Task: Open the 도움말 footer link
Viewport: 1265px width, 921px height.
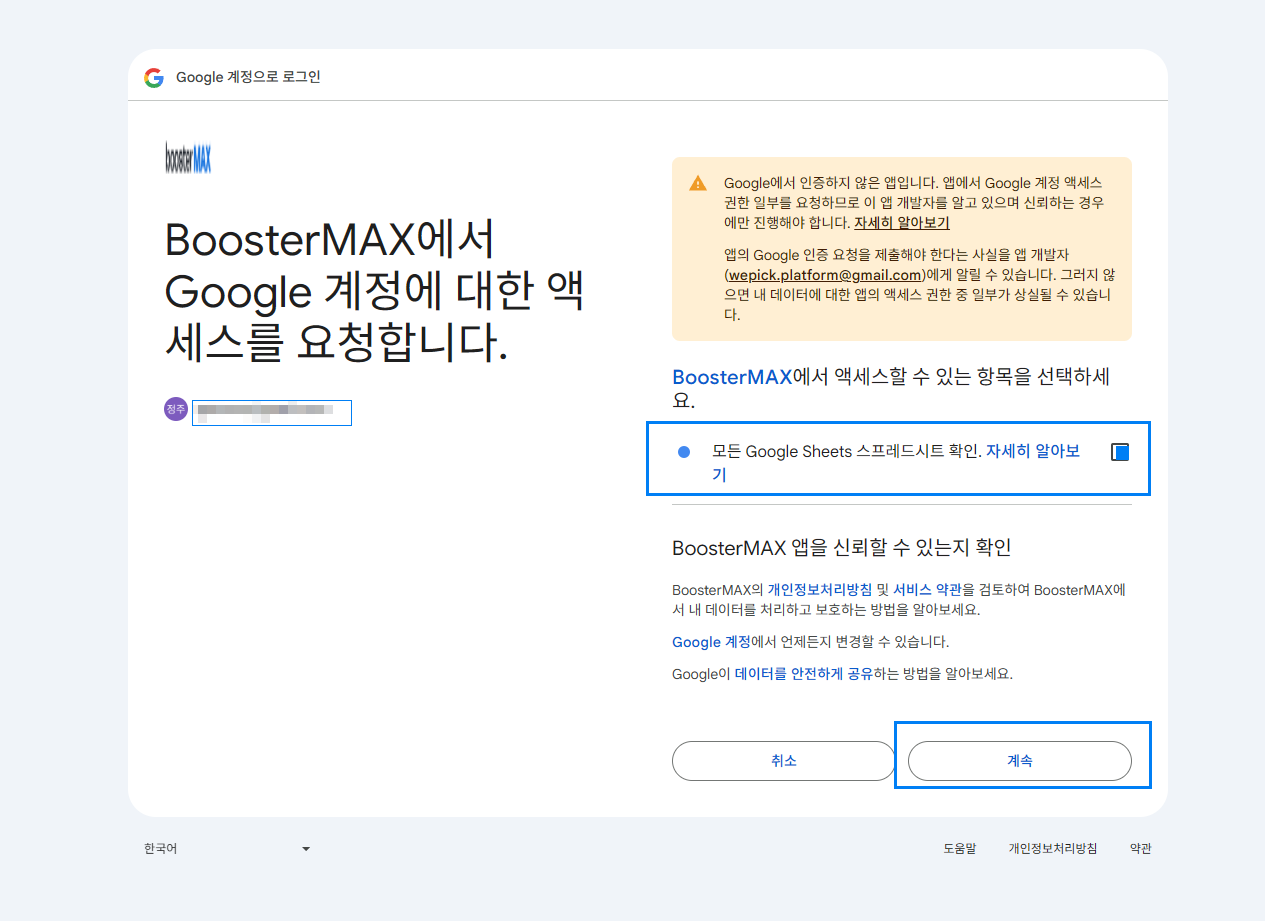Action: (959, 849)
